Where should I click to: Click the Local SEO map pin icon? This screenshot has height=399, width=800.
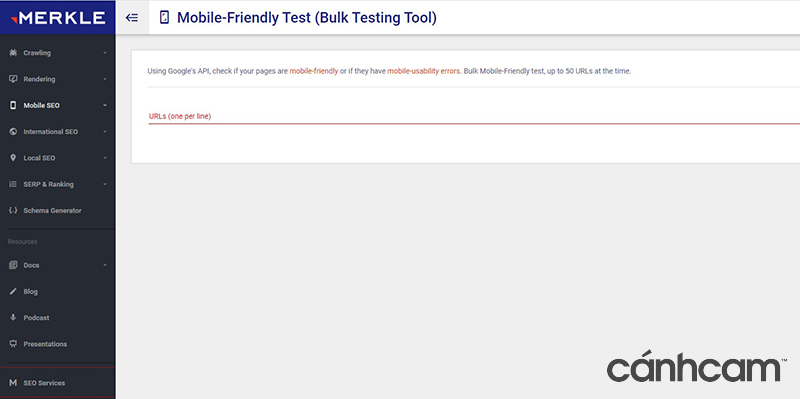click(x=13, y=158)
